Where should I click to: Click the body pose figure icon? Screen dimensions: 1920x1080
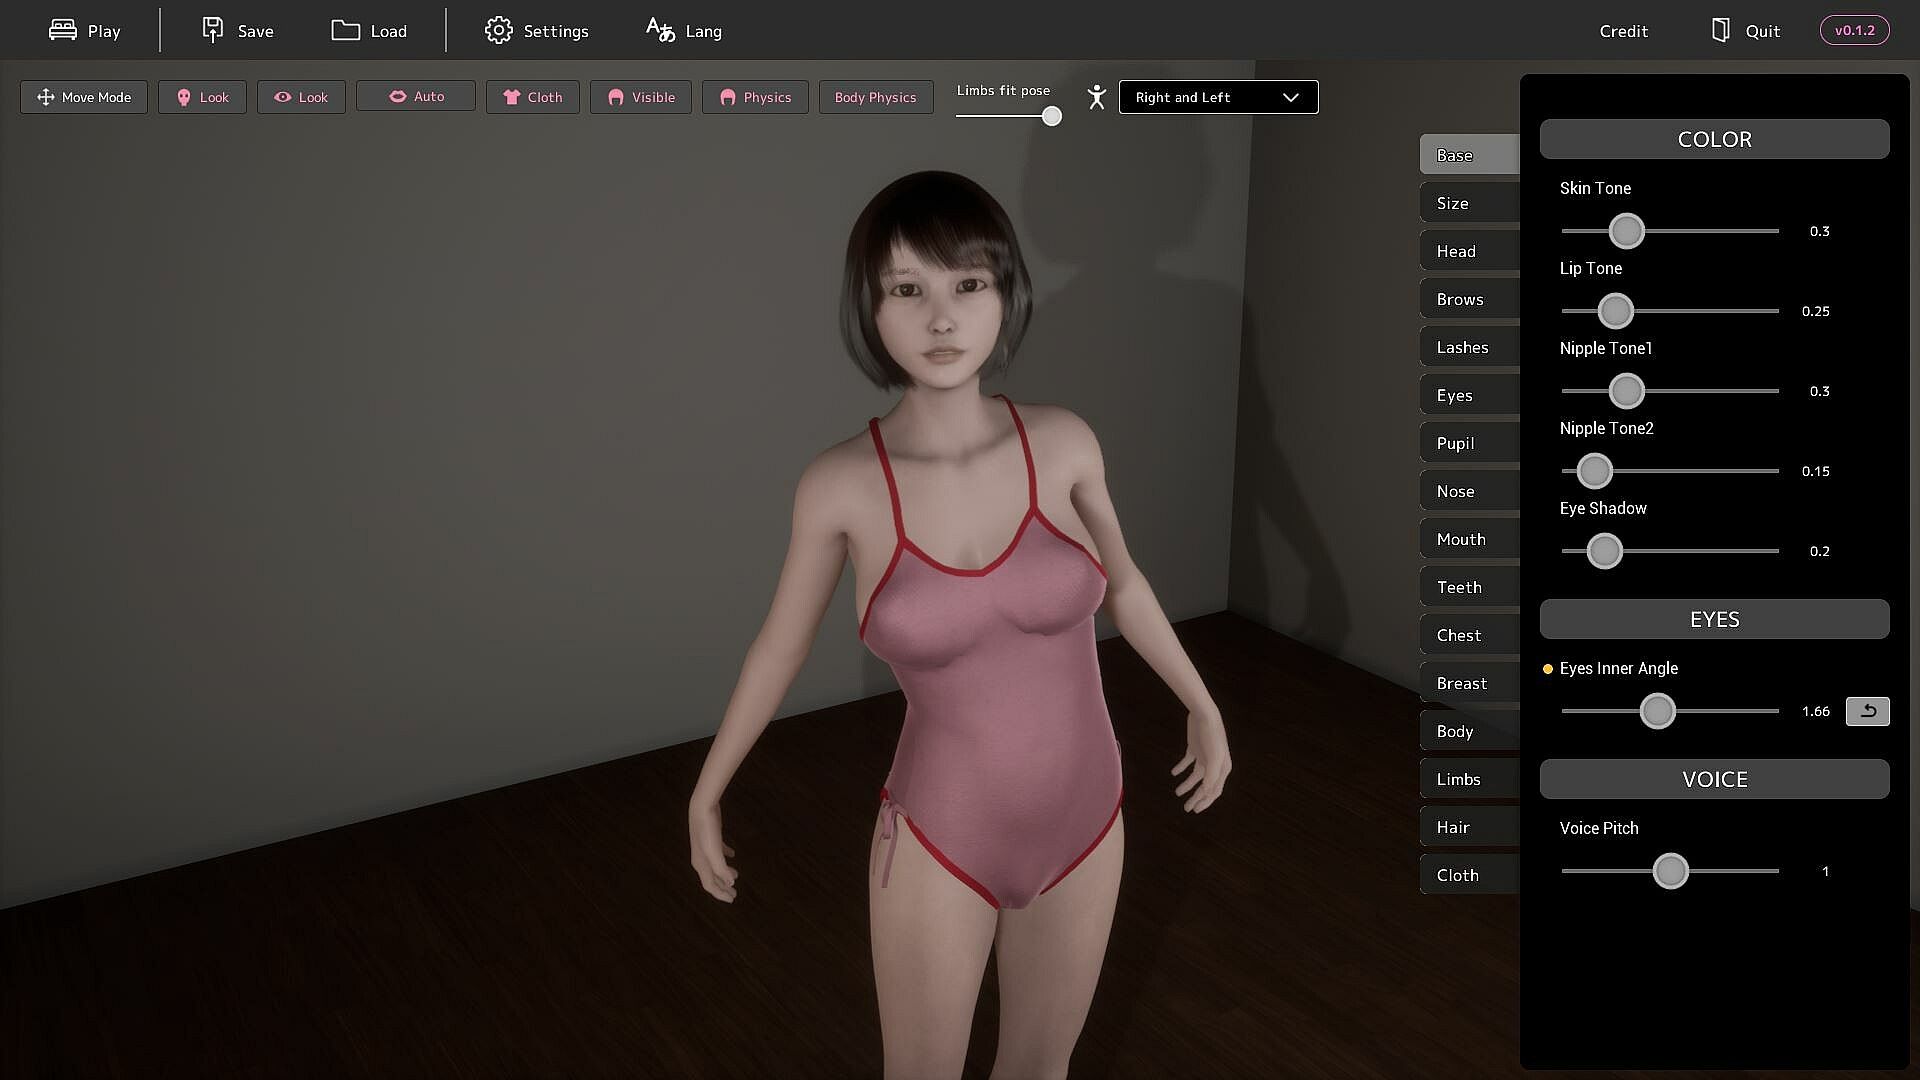[x=1097, y=97]
